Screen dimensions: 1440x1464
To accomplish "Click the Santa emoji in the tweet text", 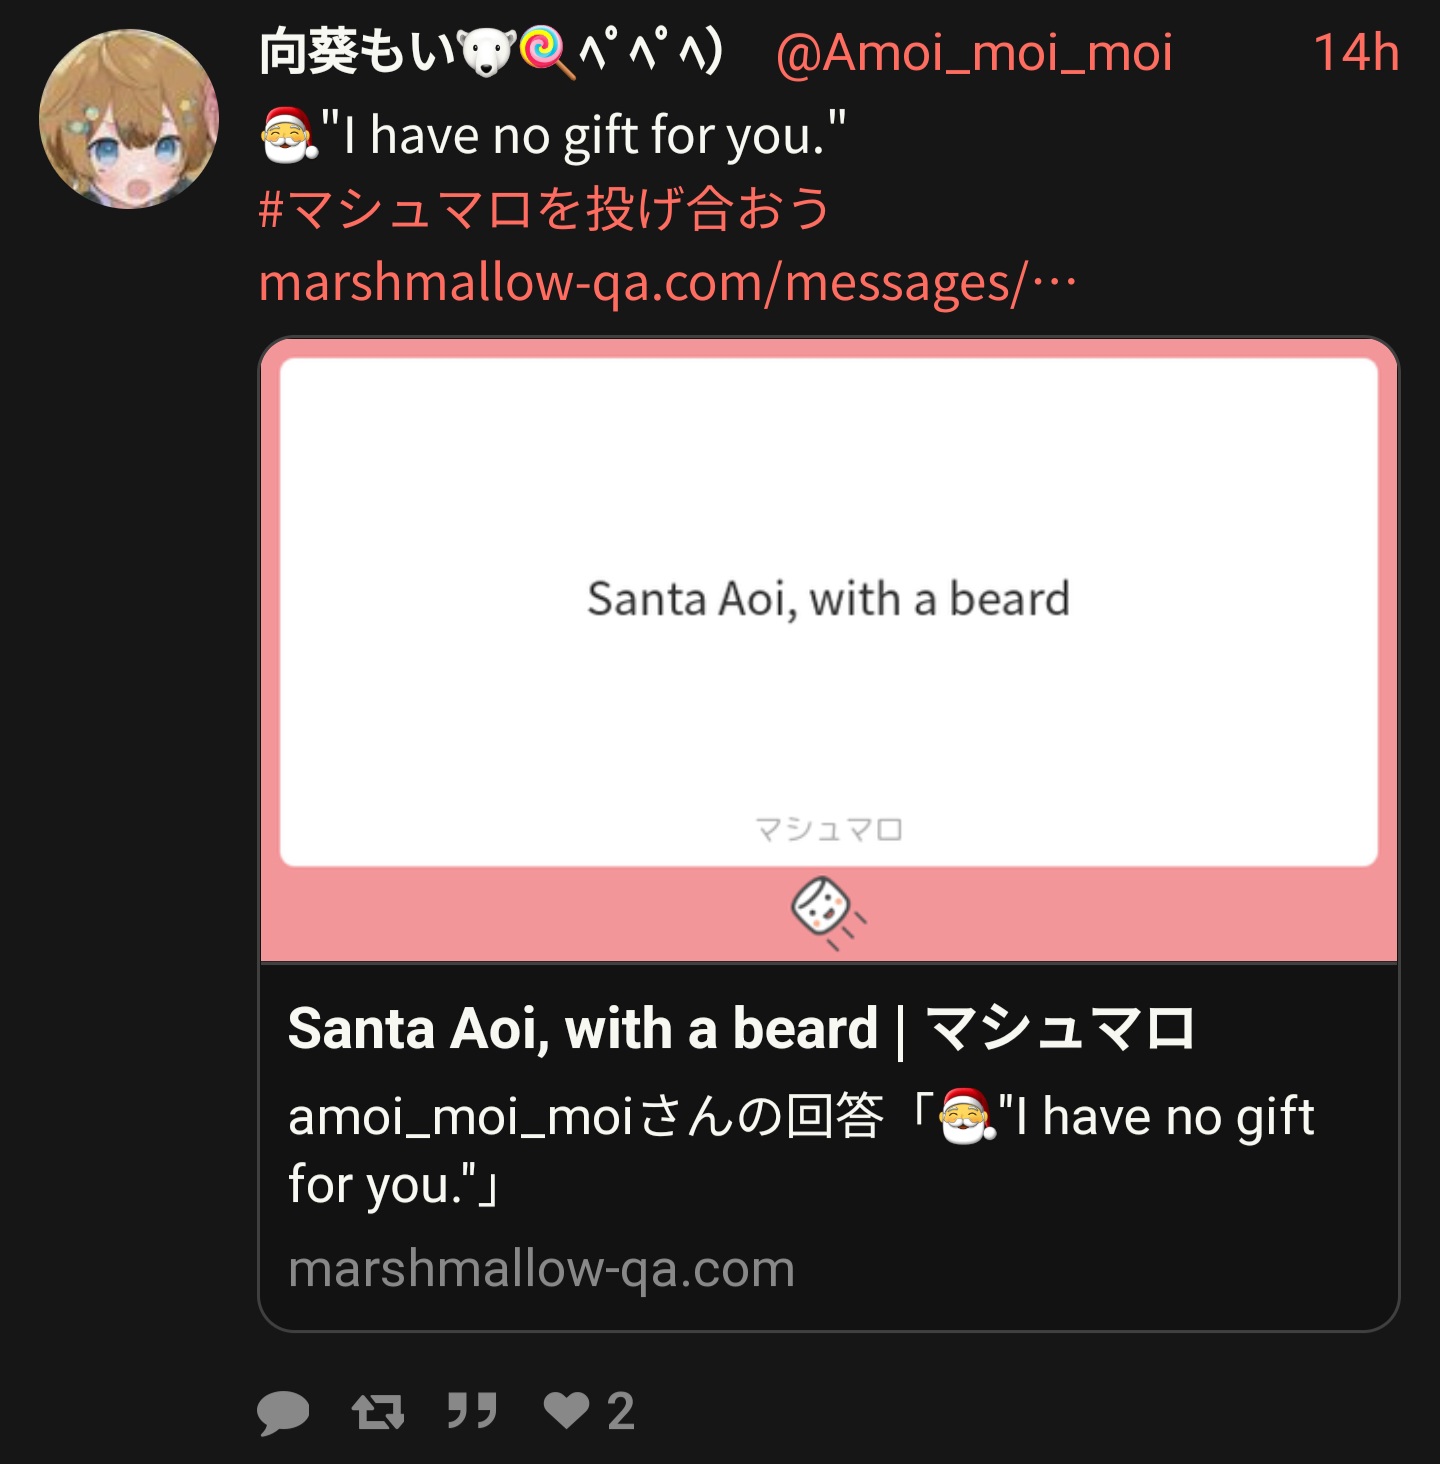I will pos(288,134).
